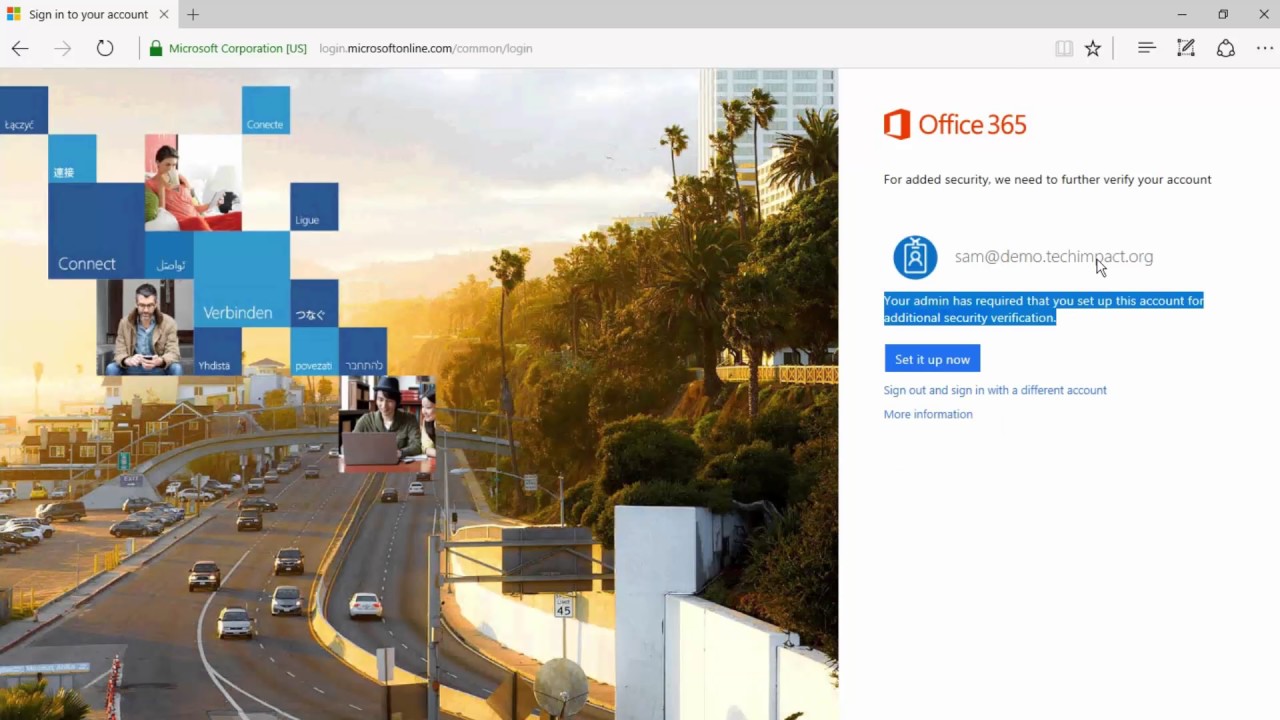The image size is (1280, 720).
Task: Click the highlighted admin requirement message
Action: pyautogui.click(x=1043, y=309)
